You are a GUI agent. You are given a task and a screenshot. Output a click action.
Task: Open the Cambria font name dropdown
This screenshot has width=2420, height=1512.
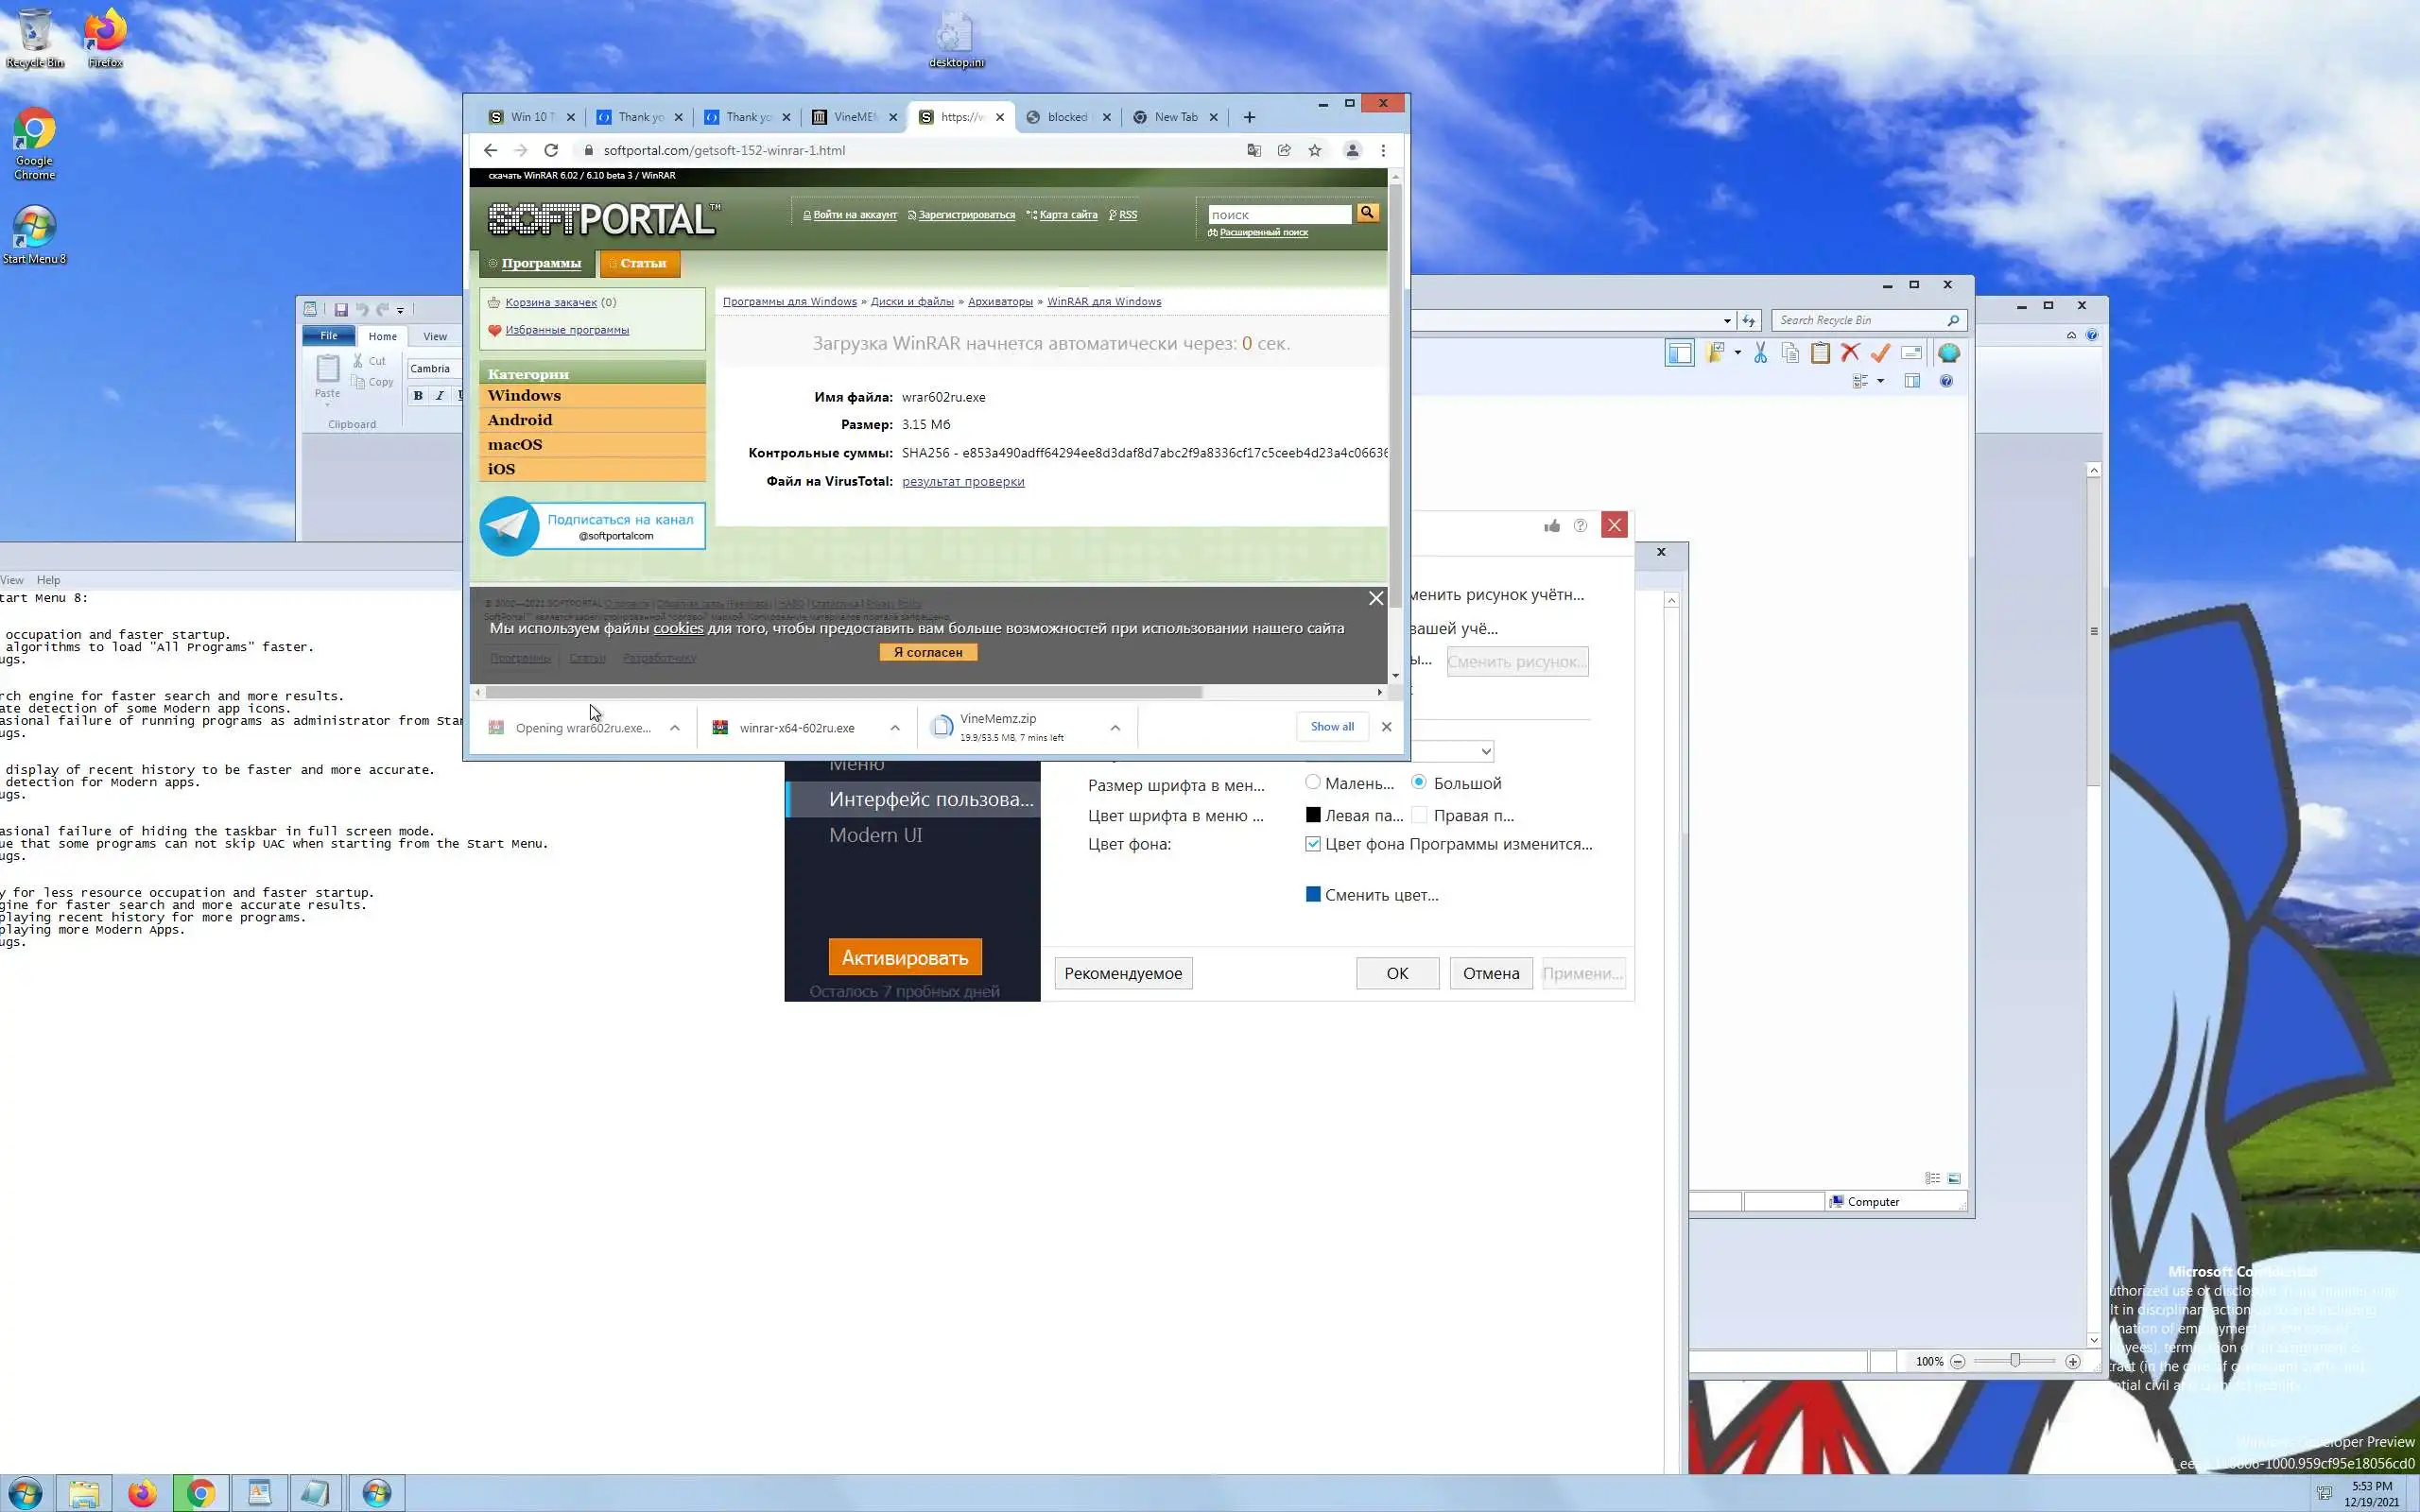(x=433, y=369)
